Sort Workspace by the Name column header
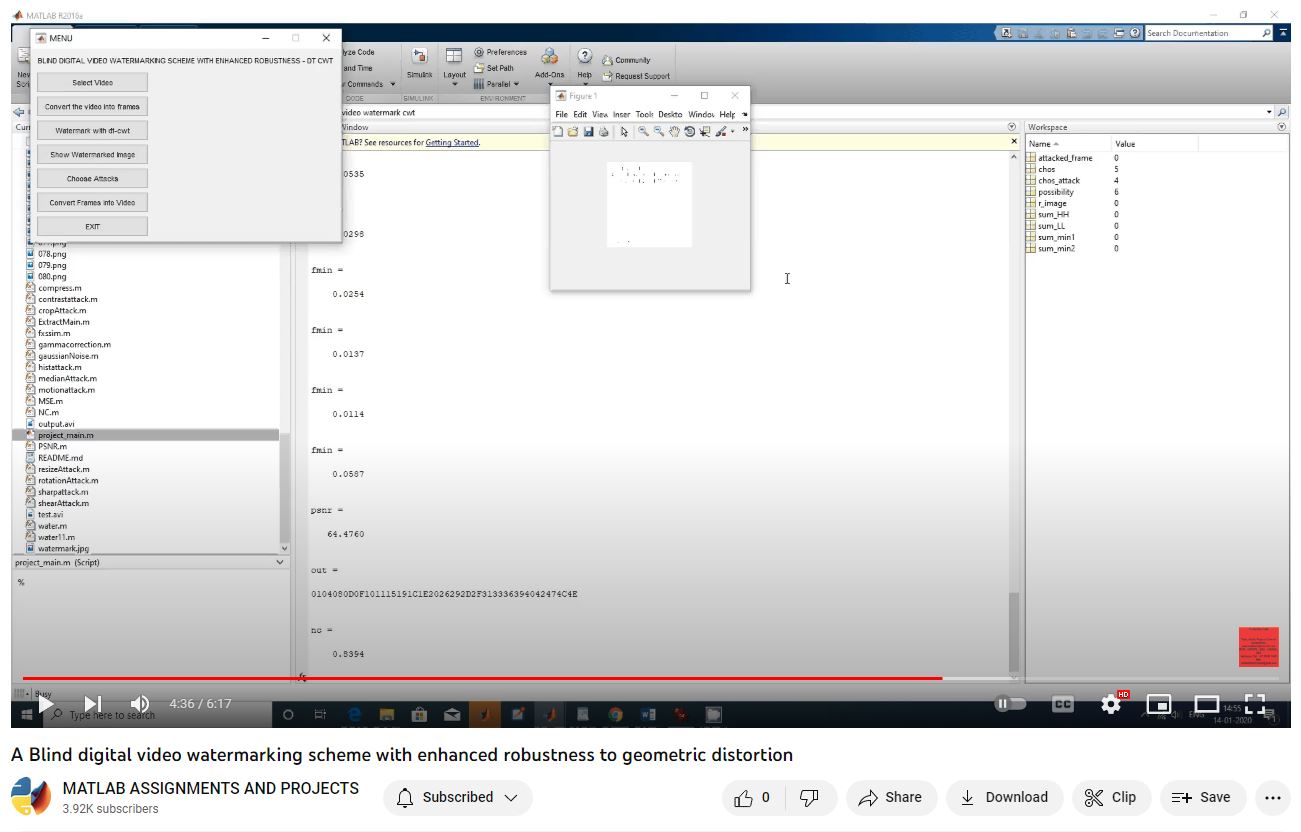Screen dimensions: 1301x832 pos(1068,144)
